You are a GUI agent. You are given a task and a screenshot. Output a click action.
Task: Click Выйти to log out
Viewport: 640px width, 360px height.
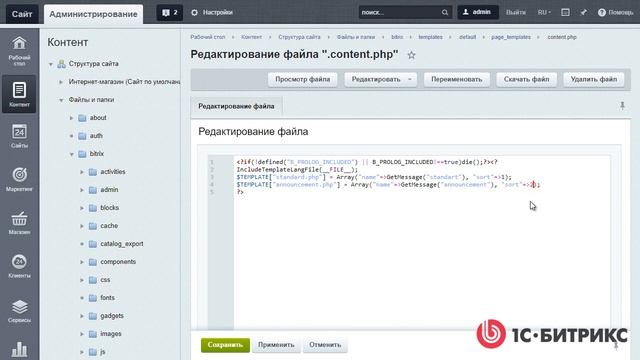point(516,13)
